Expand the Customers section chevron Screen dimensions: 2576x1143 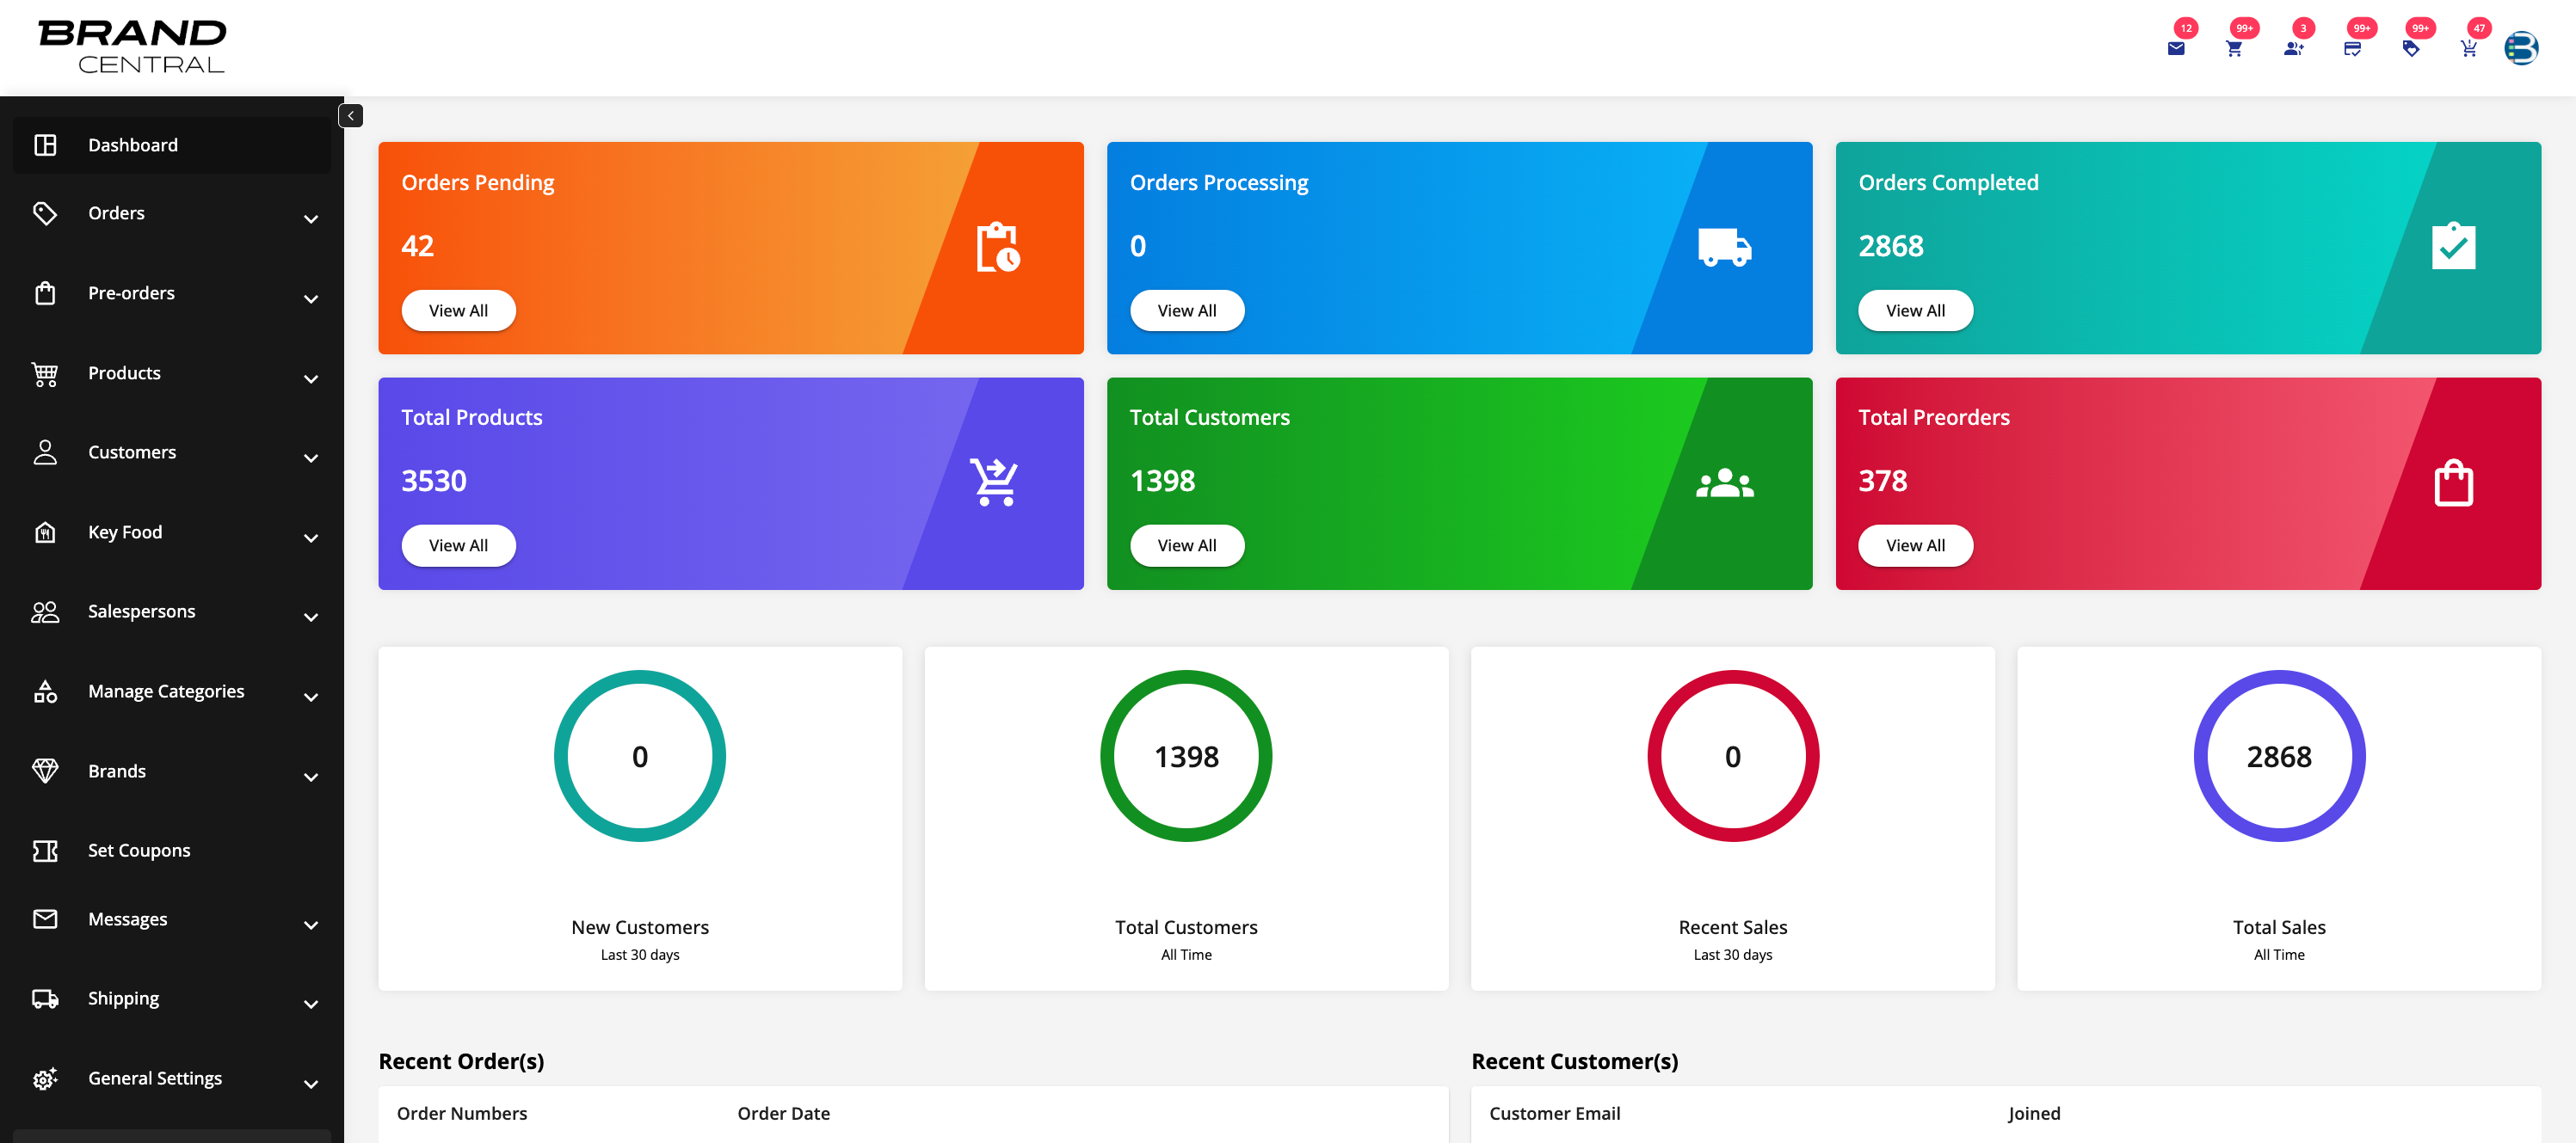tap(311, 458)
